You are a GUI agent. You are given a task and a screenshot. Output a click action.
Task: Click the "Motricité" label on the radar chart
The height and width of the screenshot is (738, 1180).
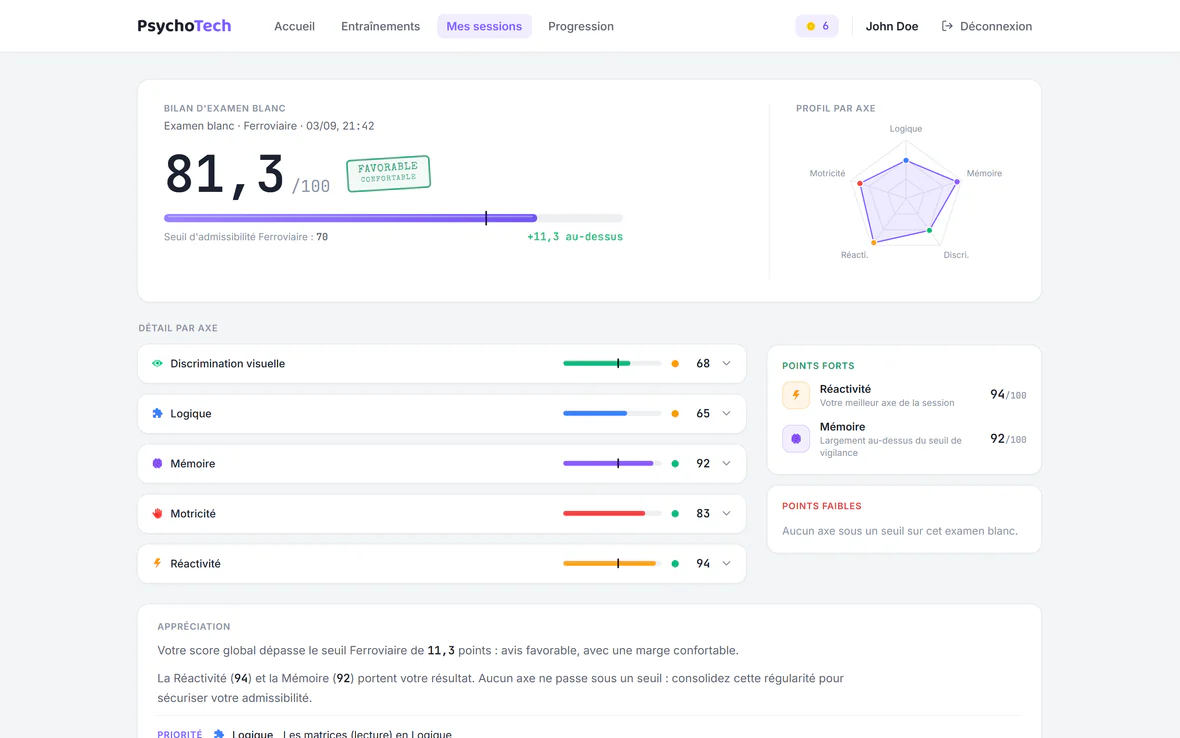click(827, 173)
